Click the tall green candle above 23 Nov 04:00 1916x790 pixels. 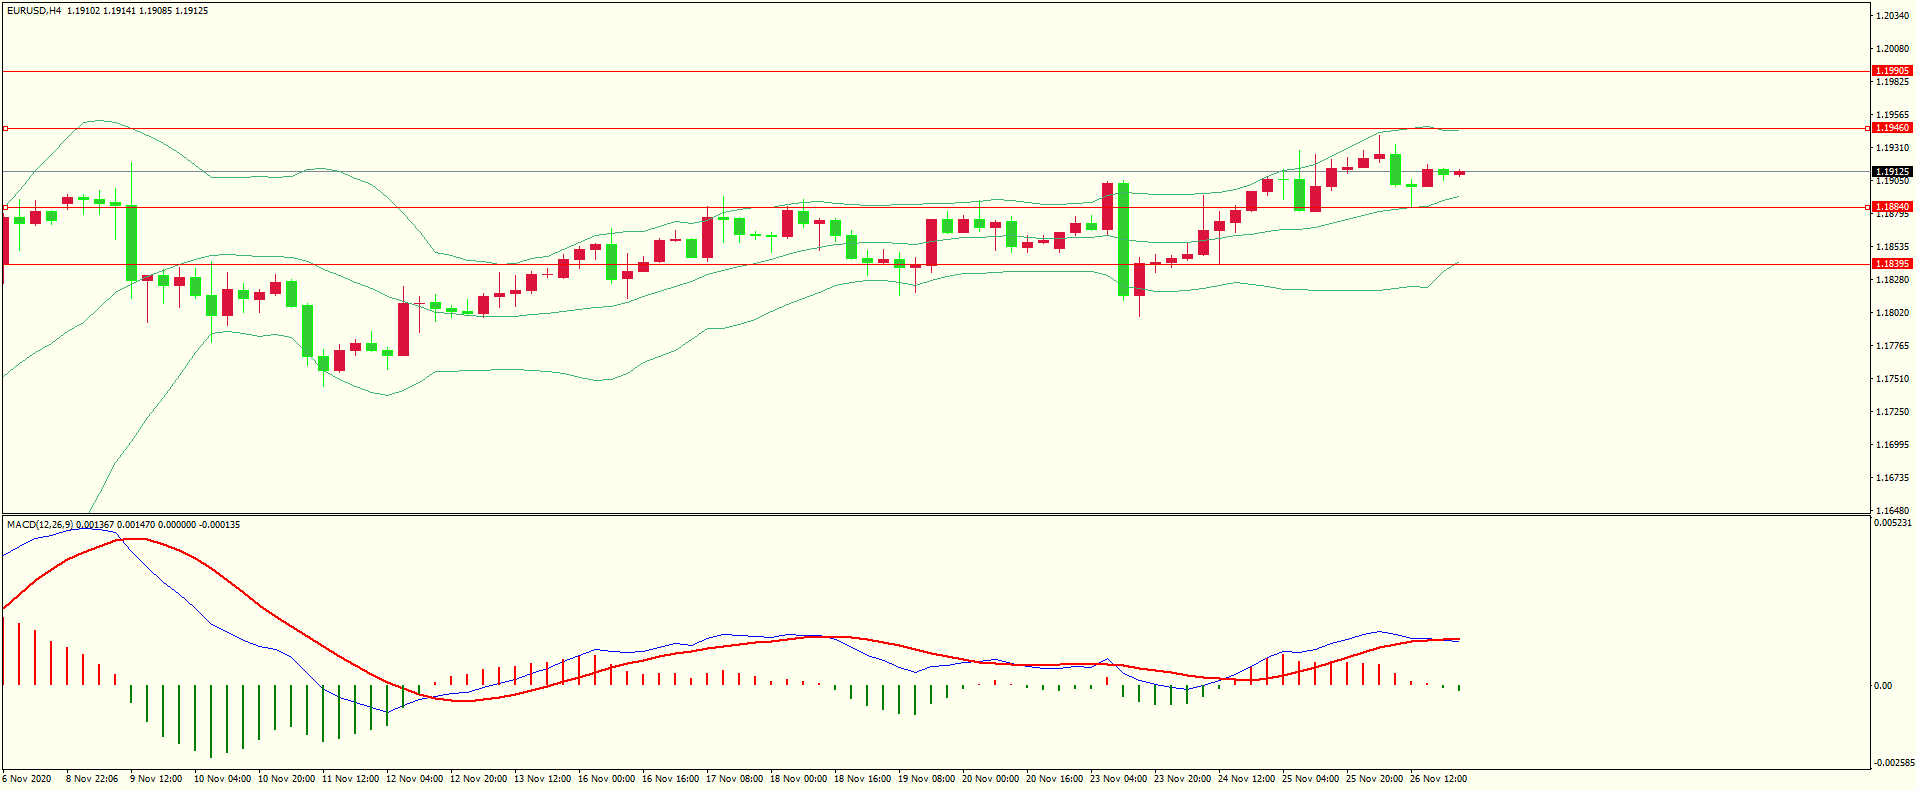[1124, 239]
